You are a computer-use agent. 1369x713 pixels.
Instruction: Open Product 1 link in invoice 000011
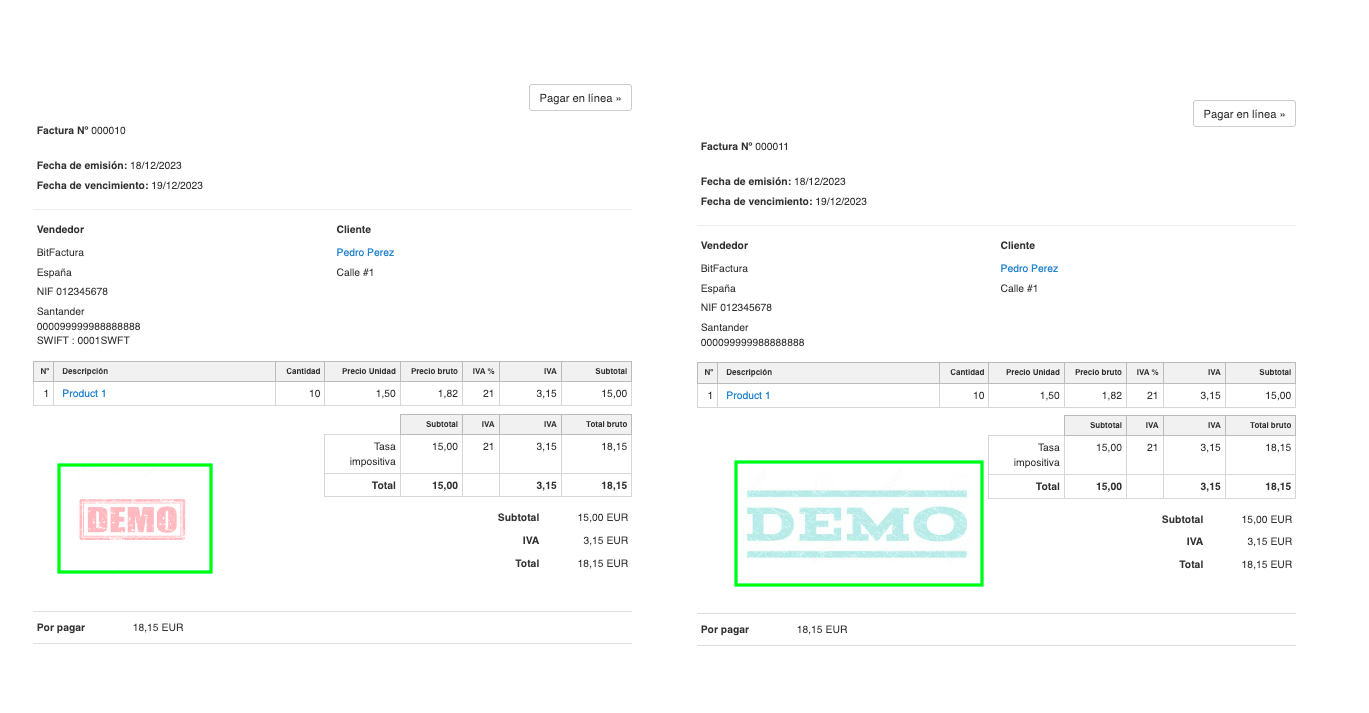748,396
